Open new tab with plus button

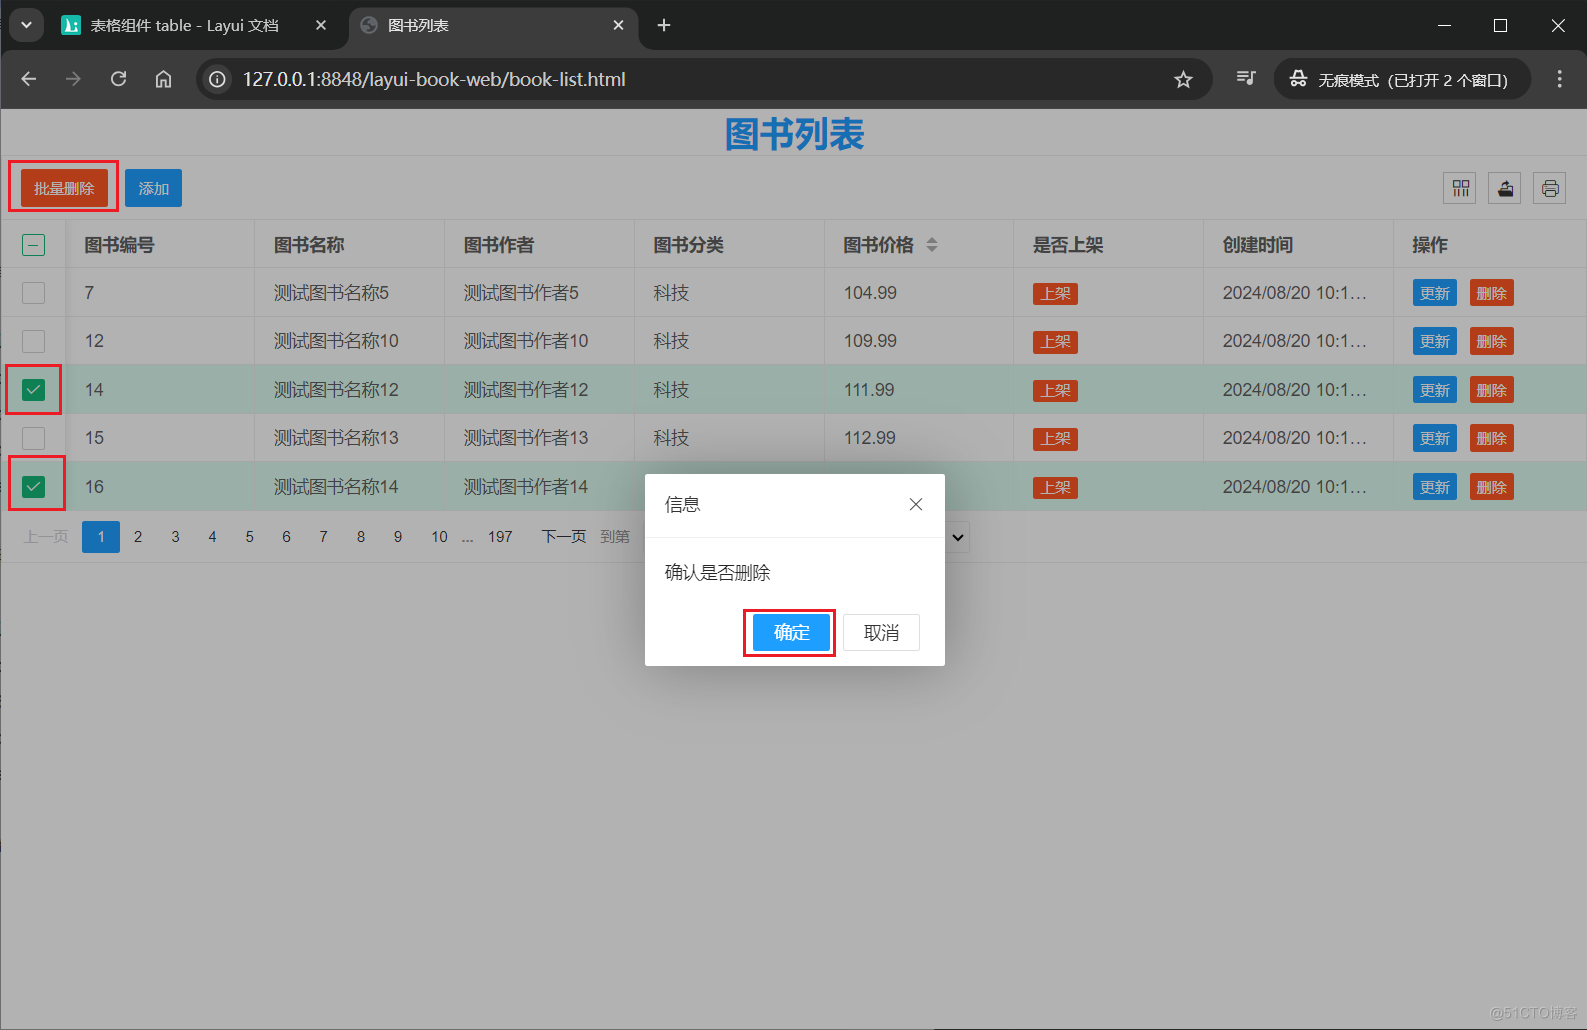(x=664, y=25)
